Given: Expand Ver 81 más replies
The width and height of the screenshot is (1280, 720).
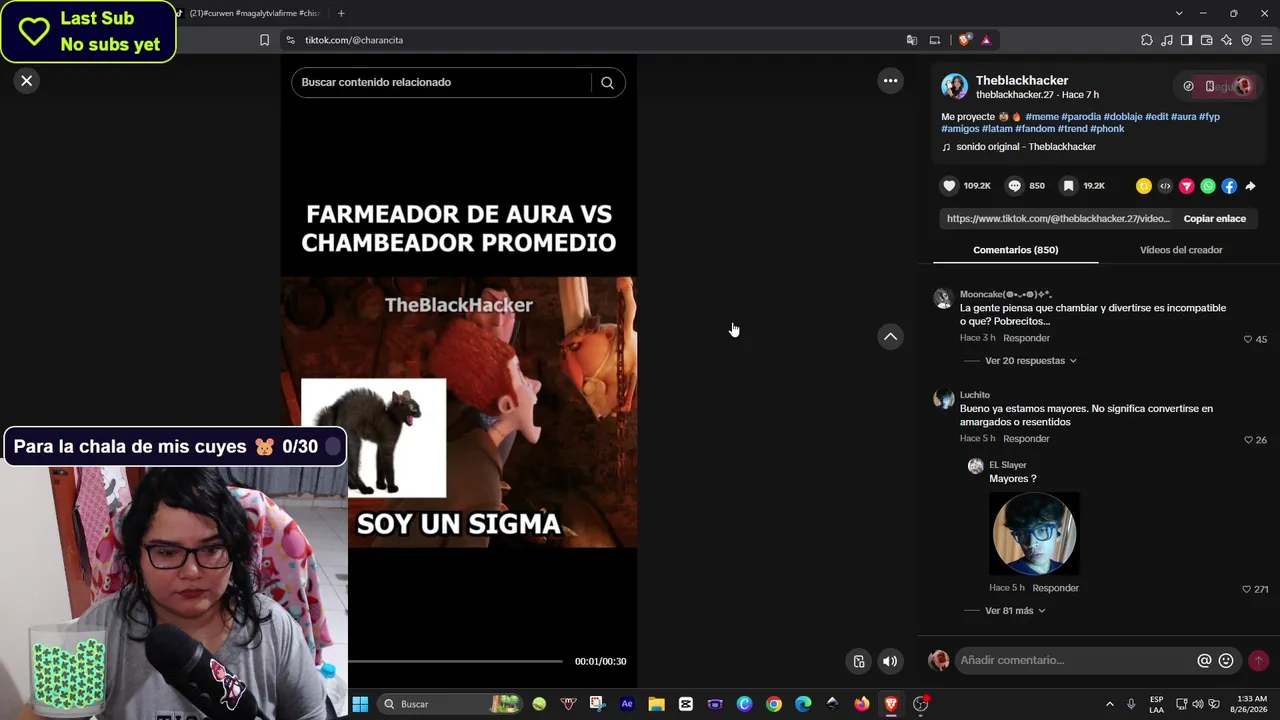Looking at the screenshot, I should 1015,611.
